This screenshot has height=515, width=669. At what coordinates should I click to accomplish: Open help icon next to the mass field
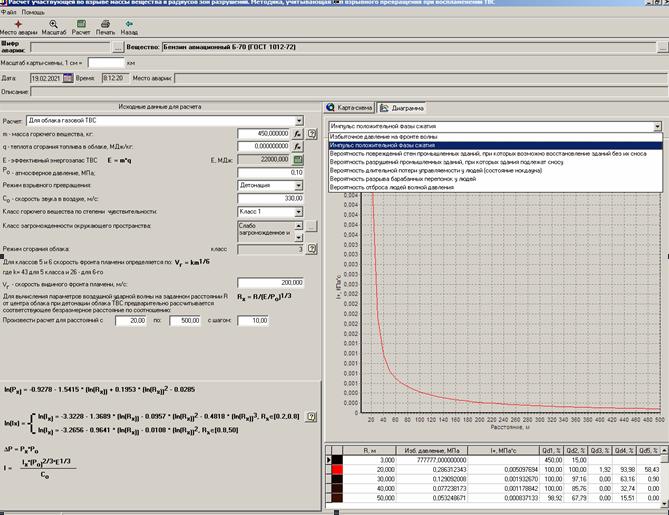[310, 132]
